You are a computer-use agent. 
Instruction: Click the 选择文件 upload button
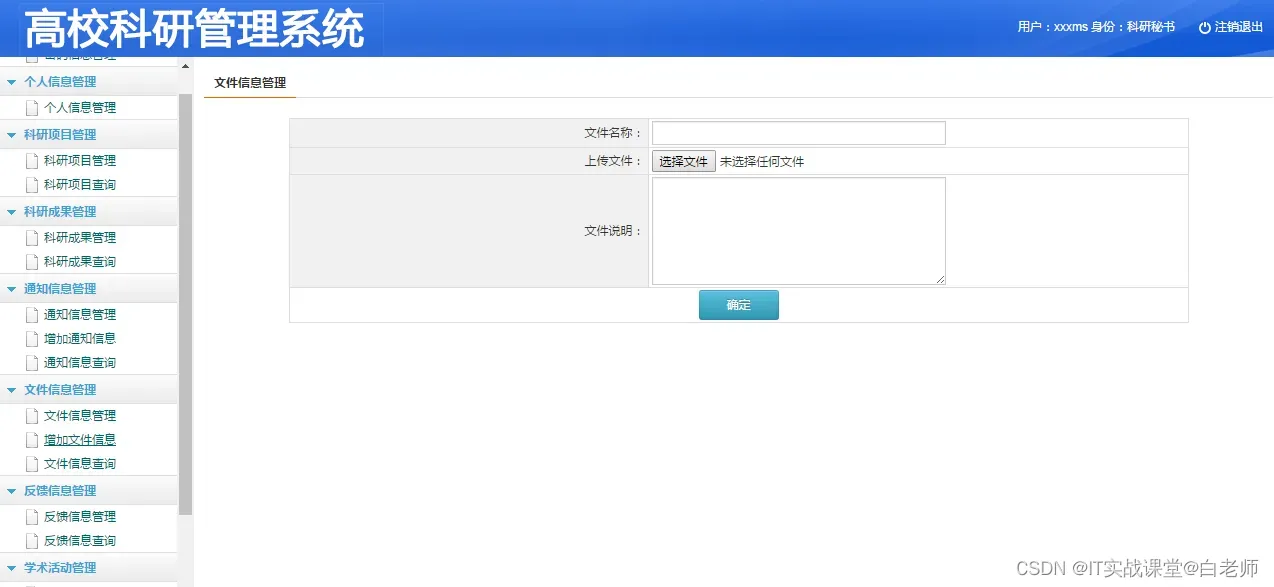tap(683, 160)
